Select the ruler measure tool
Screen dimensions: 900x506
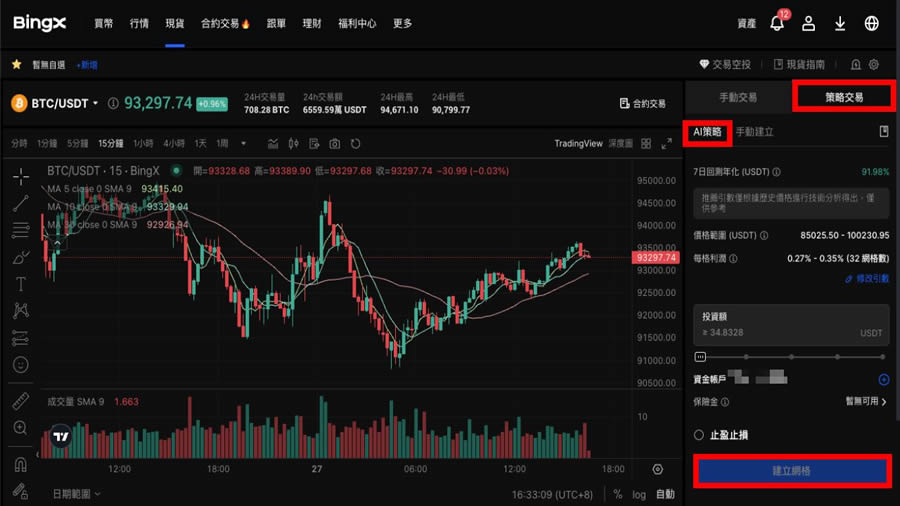click(x=21, y=401)
